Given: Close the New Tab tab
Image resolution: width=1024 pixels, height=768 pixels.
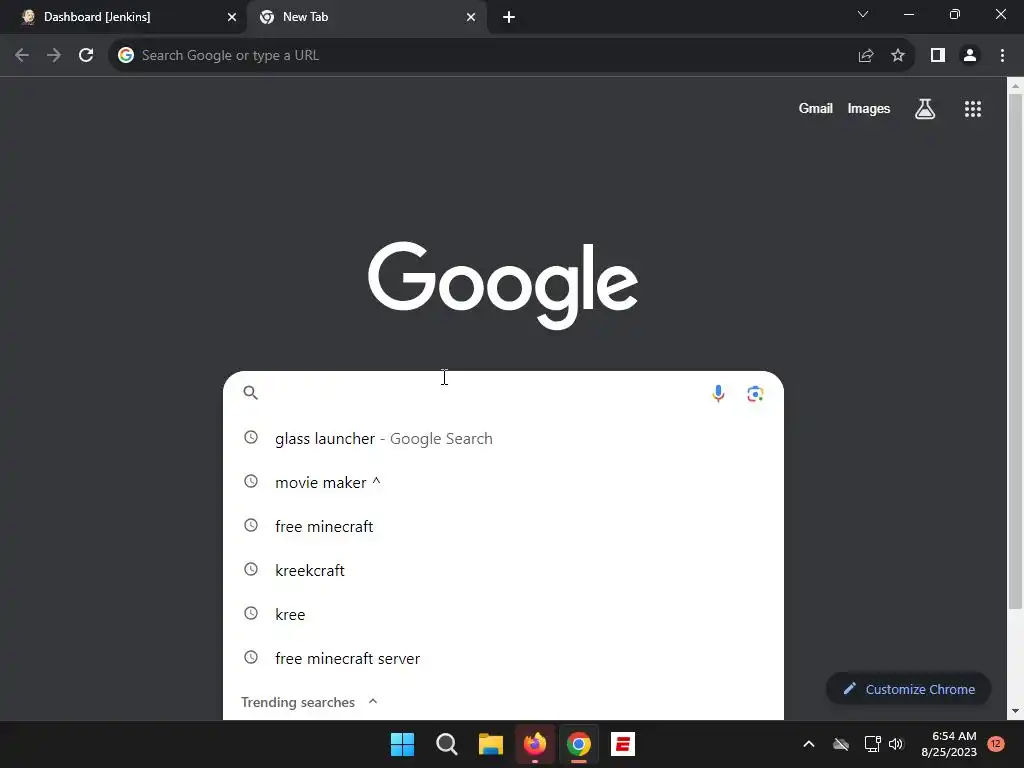Looking at the screenshot, I should tap(471, 17).
